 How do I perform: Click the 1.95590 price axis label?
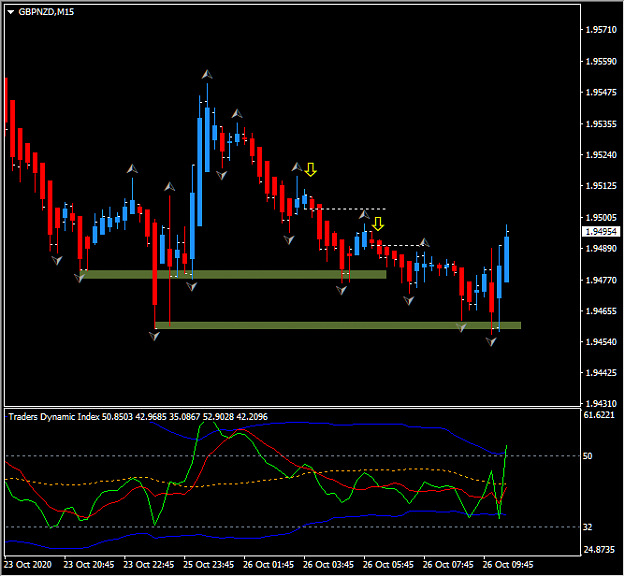[x=601, y=62]
